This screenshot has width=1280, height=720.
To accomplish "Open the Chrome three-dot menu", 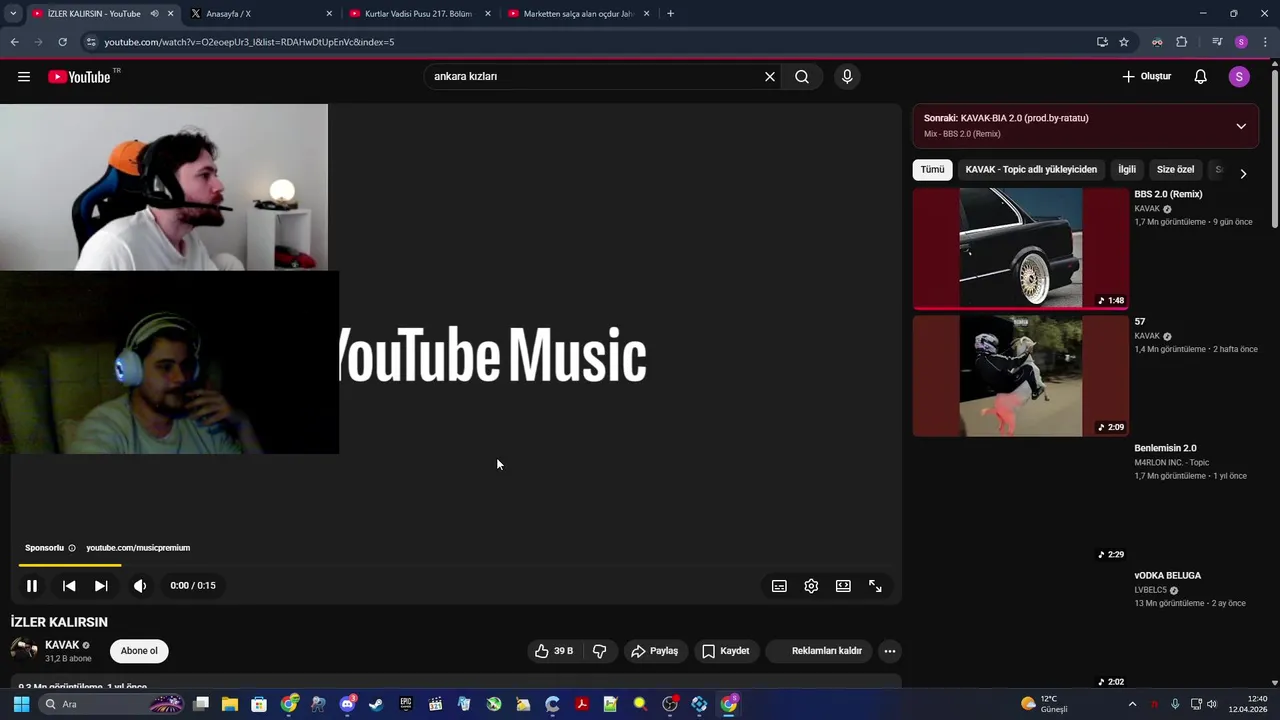I will (1265, 42).
